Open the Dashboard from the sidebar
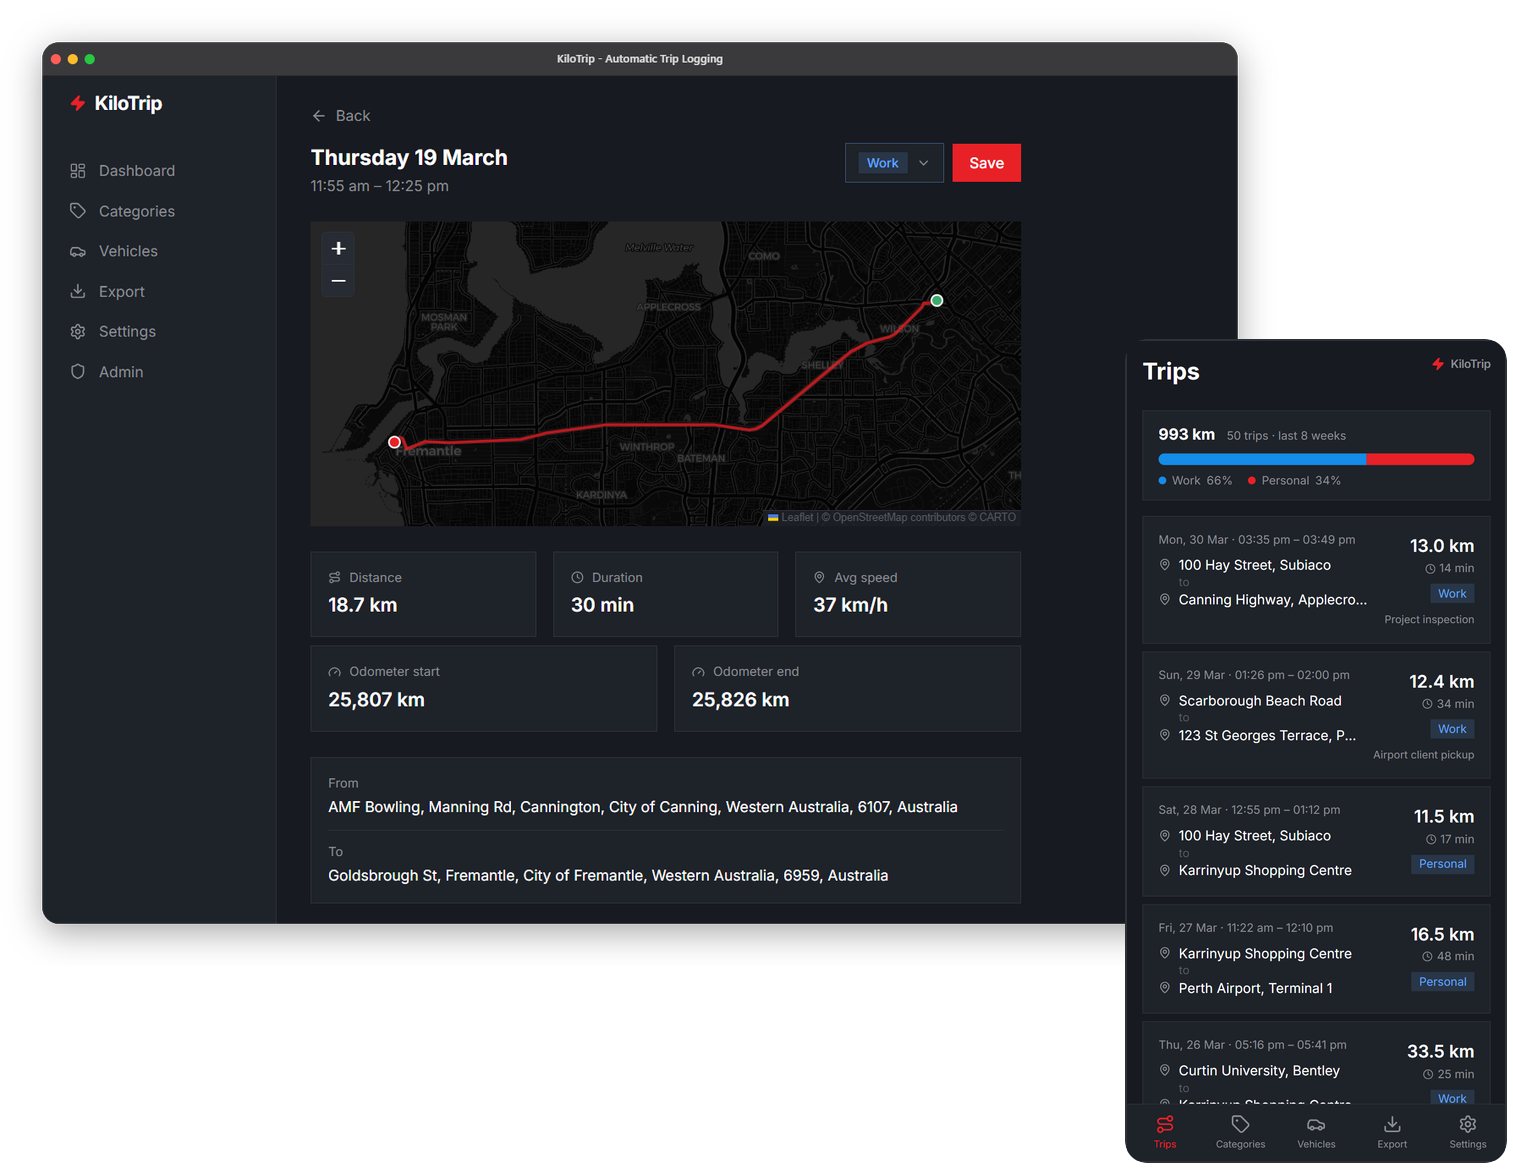 point(136,170)
